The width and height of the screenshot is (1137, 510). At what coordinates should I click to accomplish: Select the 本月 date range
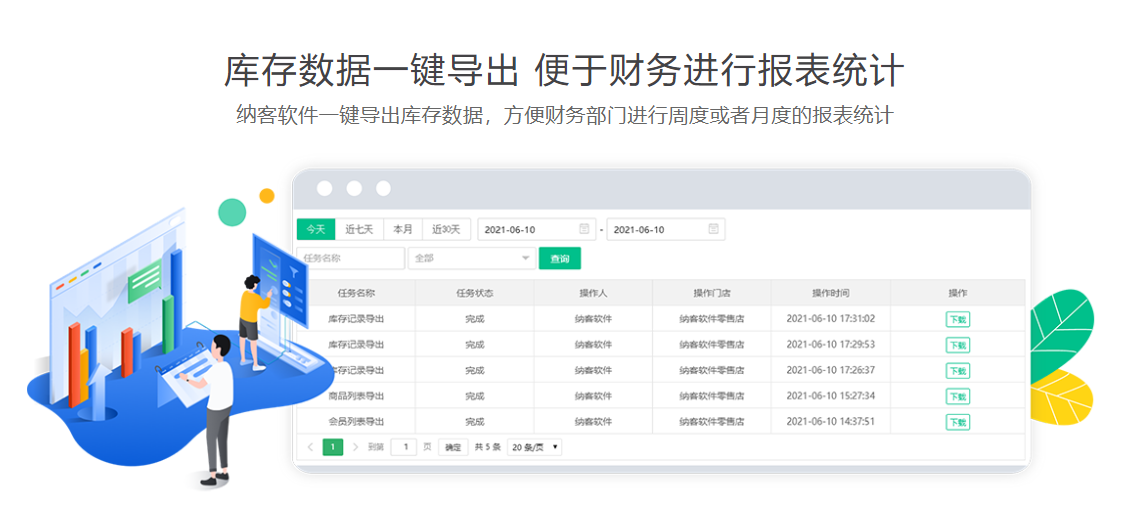pyautogui.click(x=402, y=229)
